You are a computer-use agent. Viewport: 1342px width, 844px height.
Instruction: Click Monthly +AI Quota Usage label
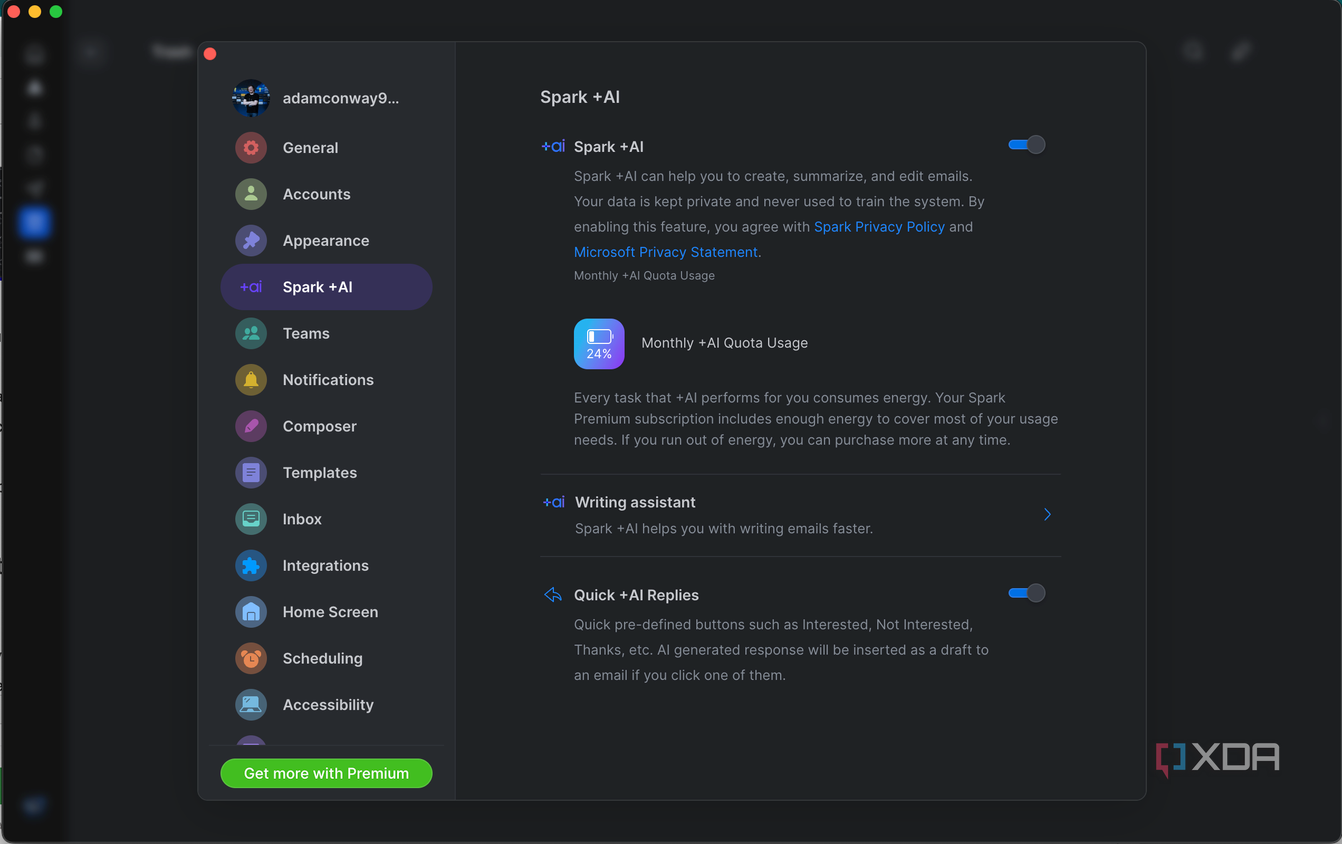(x=724, y=343)
